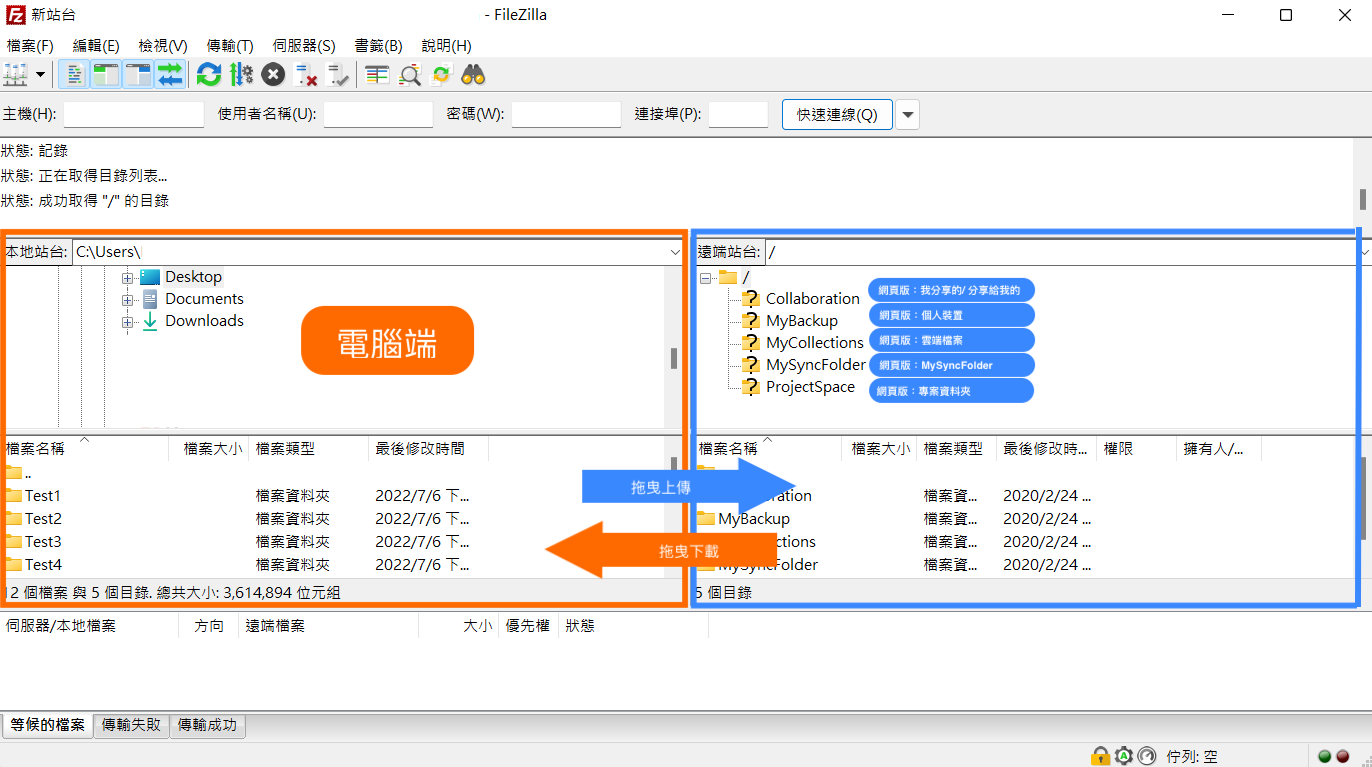Open the 說明(H) menu
Viewport: 1372px width, 767px height.
tap(446, 46)
